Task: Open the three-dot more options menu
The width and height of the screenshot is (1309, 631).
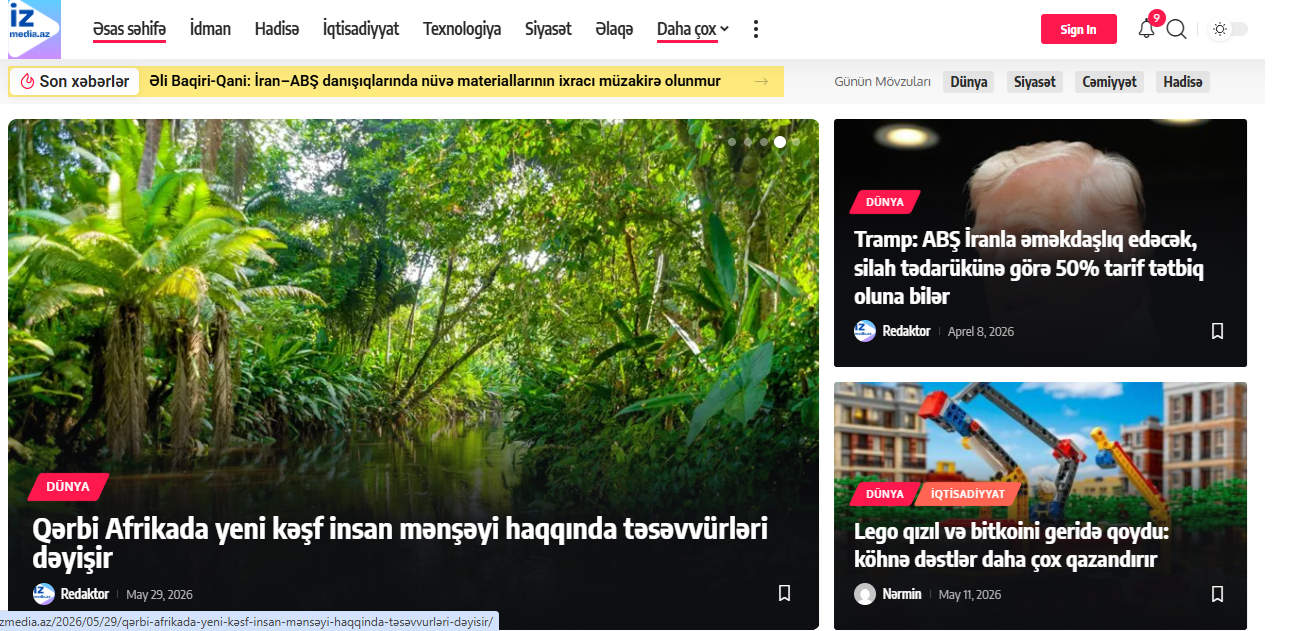Action: (755, 29)
